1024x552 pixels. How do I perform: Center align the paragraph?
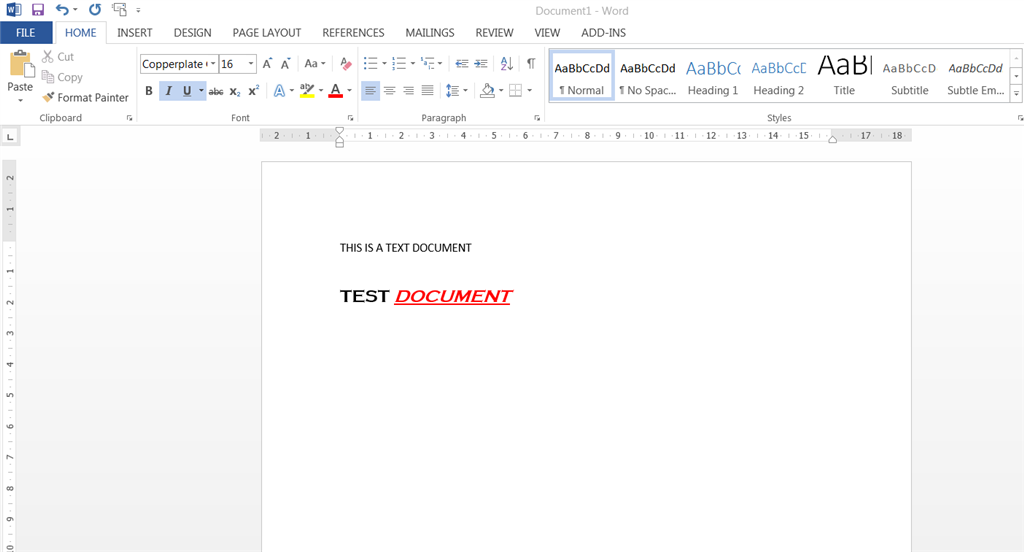click(x=389, y=91)
